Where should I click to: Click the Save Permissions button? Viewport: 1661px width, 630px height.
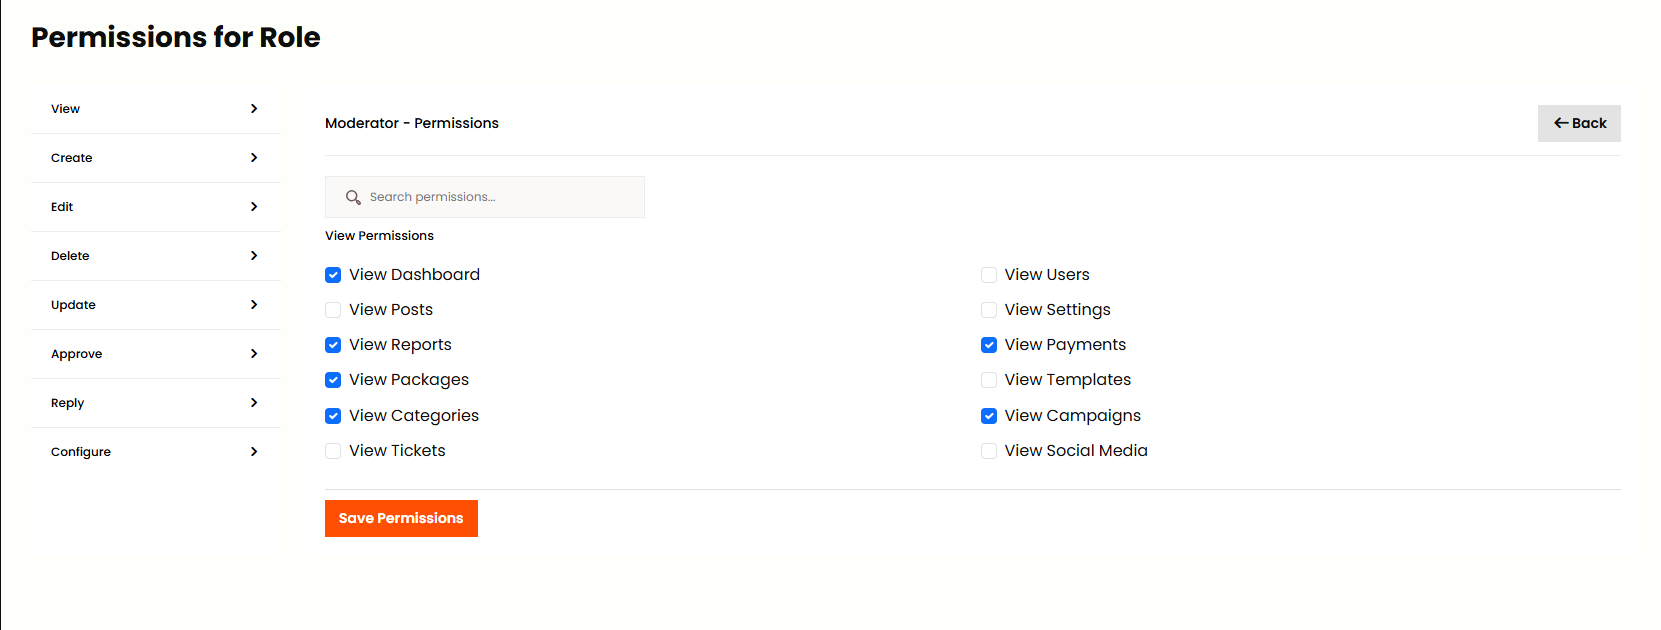click(401, 518)
